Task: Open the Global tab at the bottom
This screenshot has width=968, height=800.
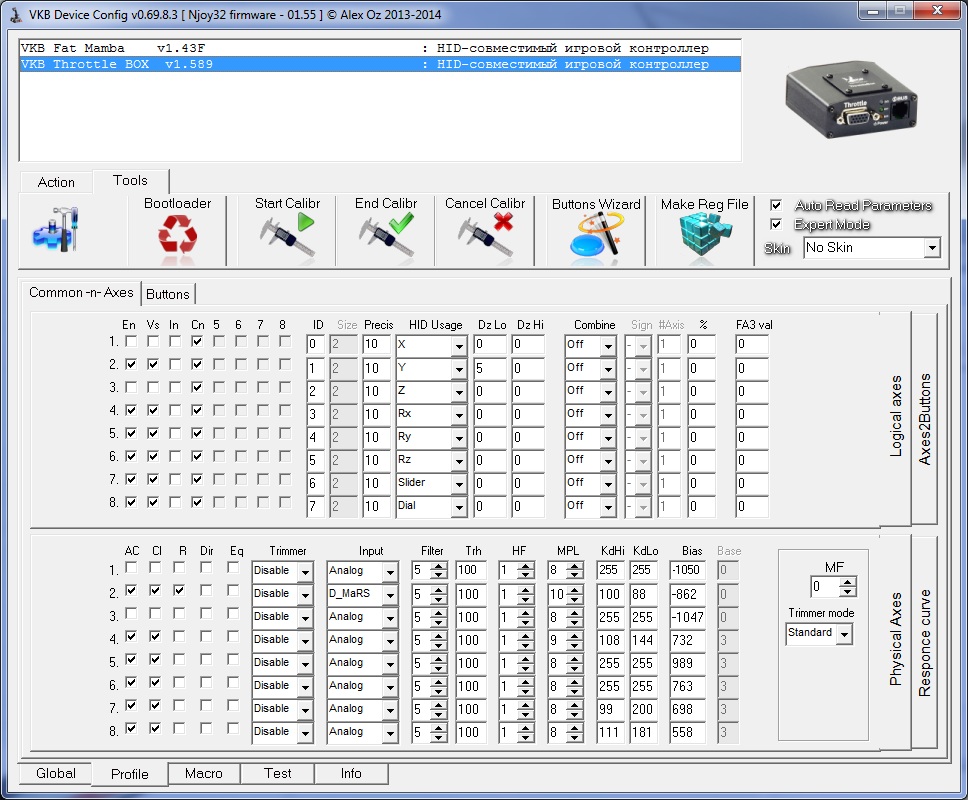Action: point(56,773)
